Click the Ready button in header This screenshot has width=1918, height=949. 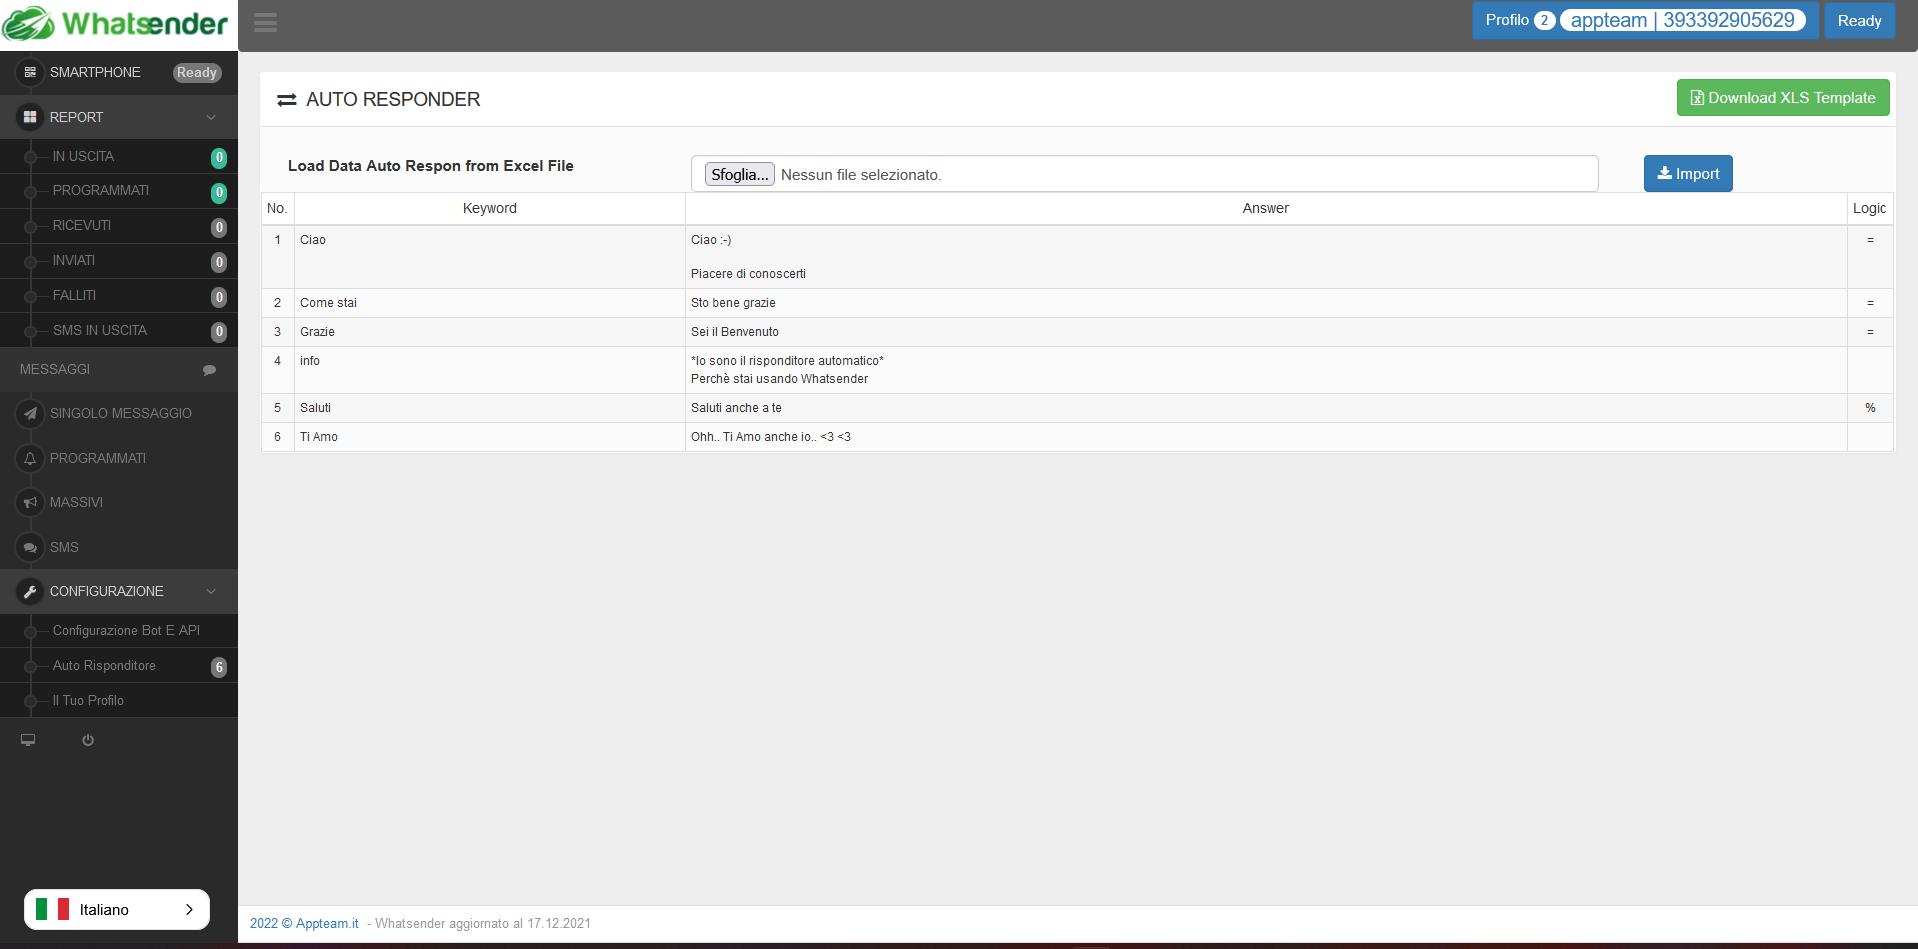pyautogui.click(x=1859, y=20)
